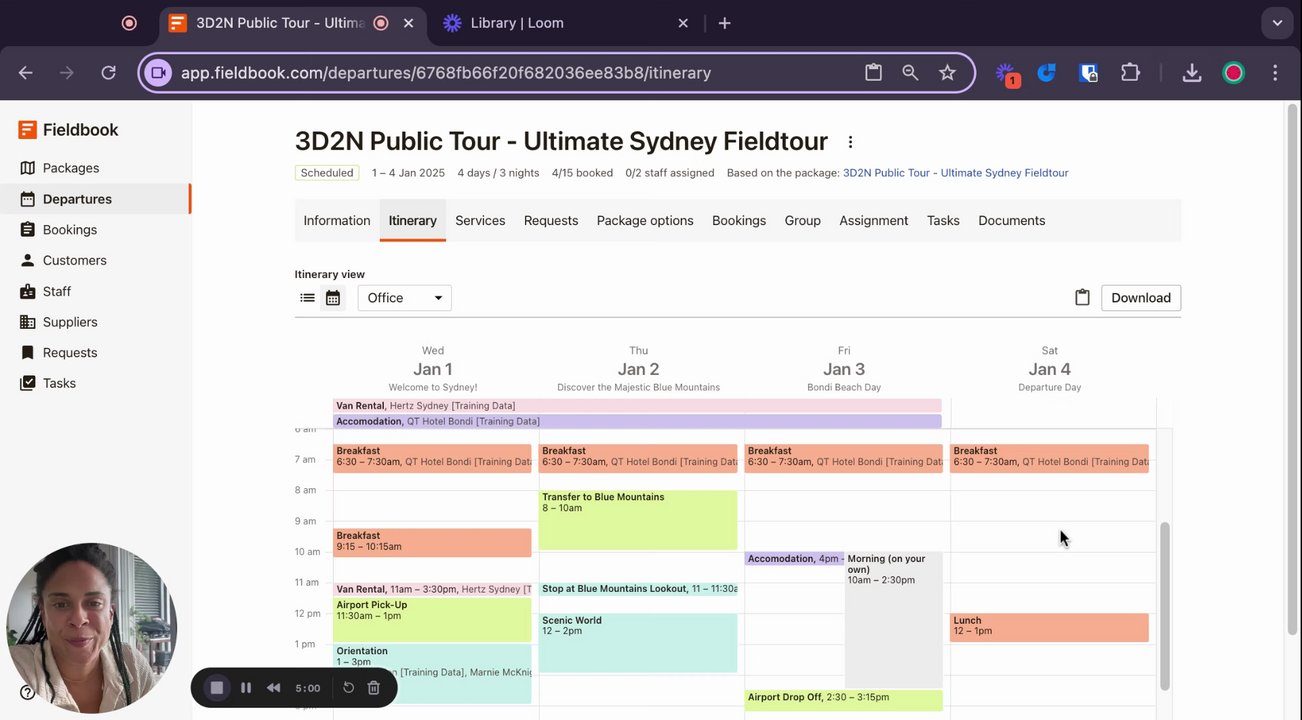Click the clipboard icon in the address bar
The width and height of the screenshot is (1302, 720).
pos(873,73)
